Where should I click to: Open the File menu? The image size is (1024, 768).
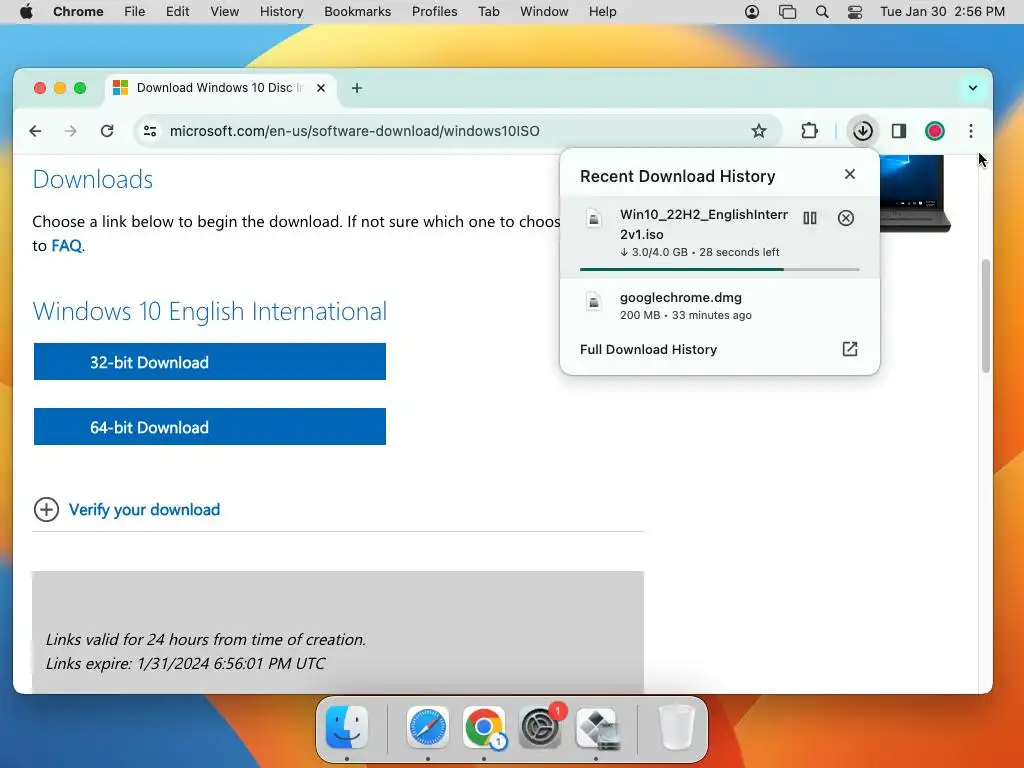(135, 12)
